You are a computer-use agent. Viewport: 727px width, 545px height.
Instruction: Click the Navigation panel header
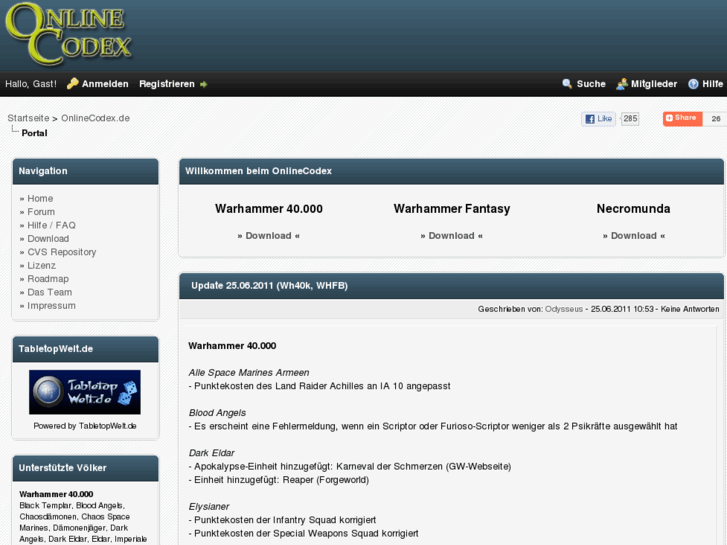click(x=85, y=171)
